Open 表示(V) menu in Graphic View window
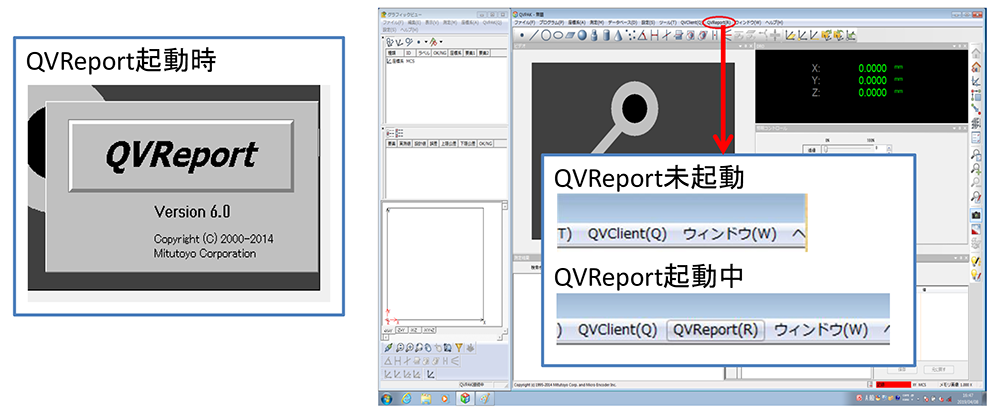This screenshot has height=416, width=1000. 432,22
